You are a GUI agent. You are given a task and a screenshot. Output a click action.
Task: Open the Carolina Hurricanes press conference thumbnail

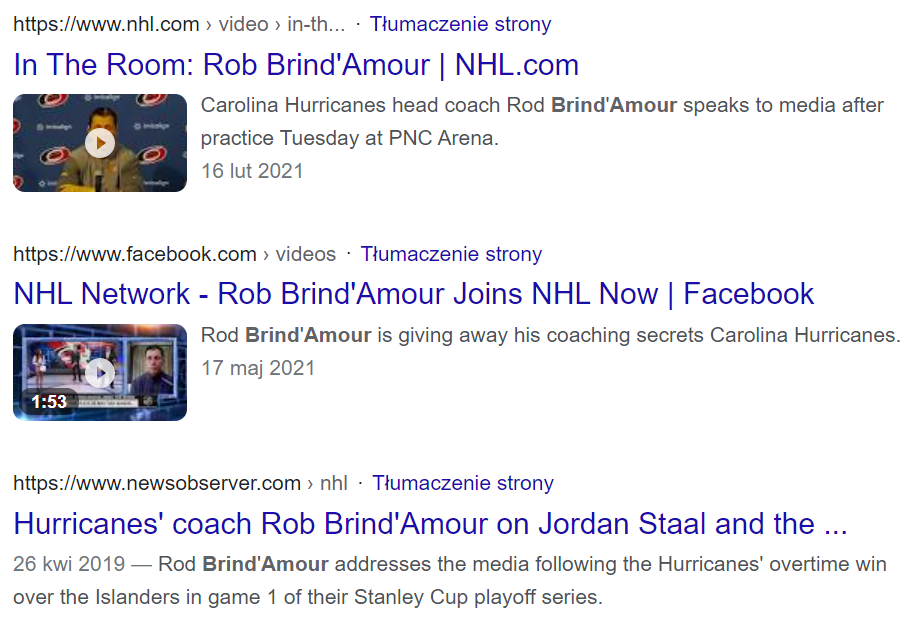pyautogui.click(x=100, y=142)
